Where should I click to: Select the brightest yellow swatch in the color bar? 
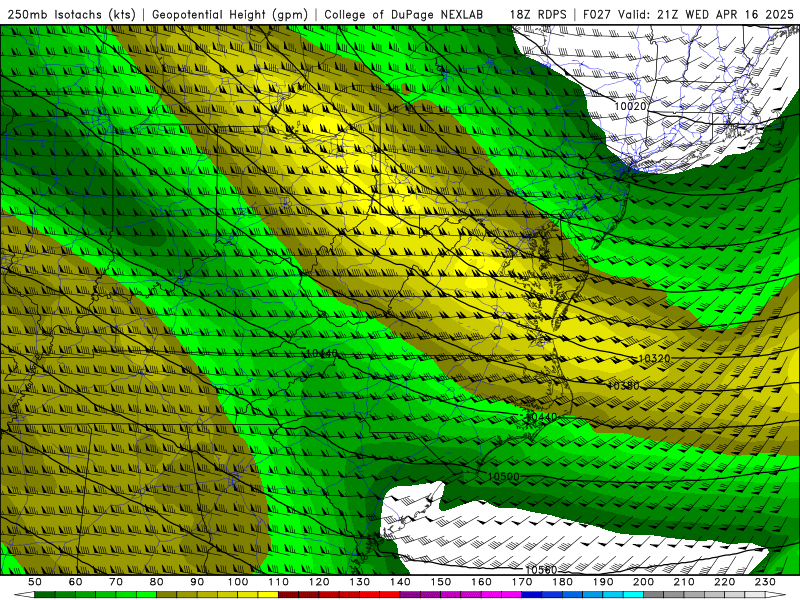[268, 594]
